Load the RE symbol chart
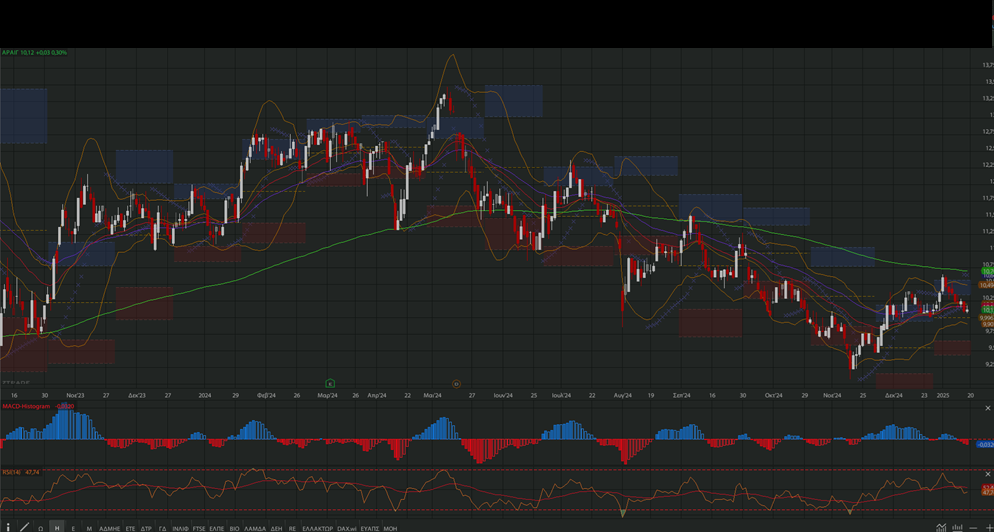 [x=292, y=528]
